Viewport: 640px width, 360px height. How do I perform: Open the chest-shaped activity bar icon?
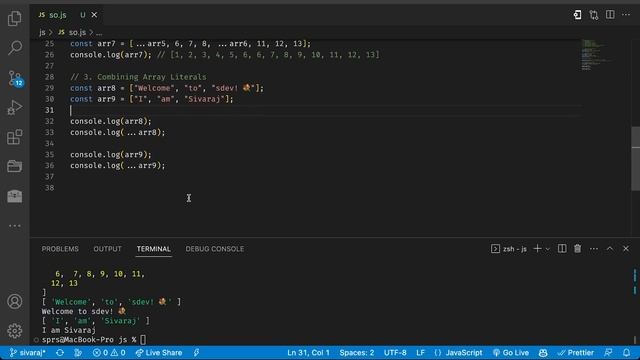[x=15, y=196]
